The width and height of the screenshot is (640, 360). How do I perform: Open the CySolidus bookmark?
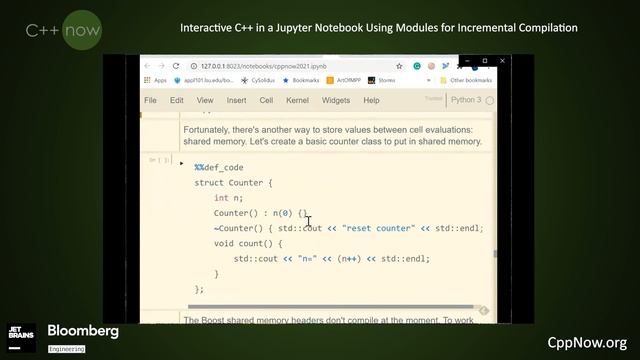pyautogui.click(x=258, y=80)
